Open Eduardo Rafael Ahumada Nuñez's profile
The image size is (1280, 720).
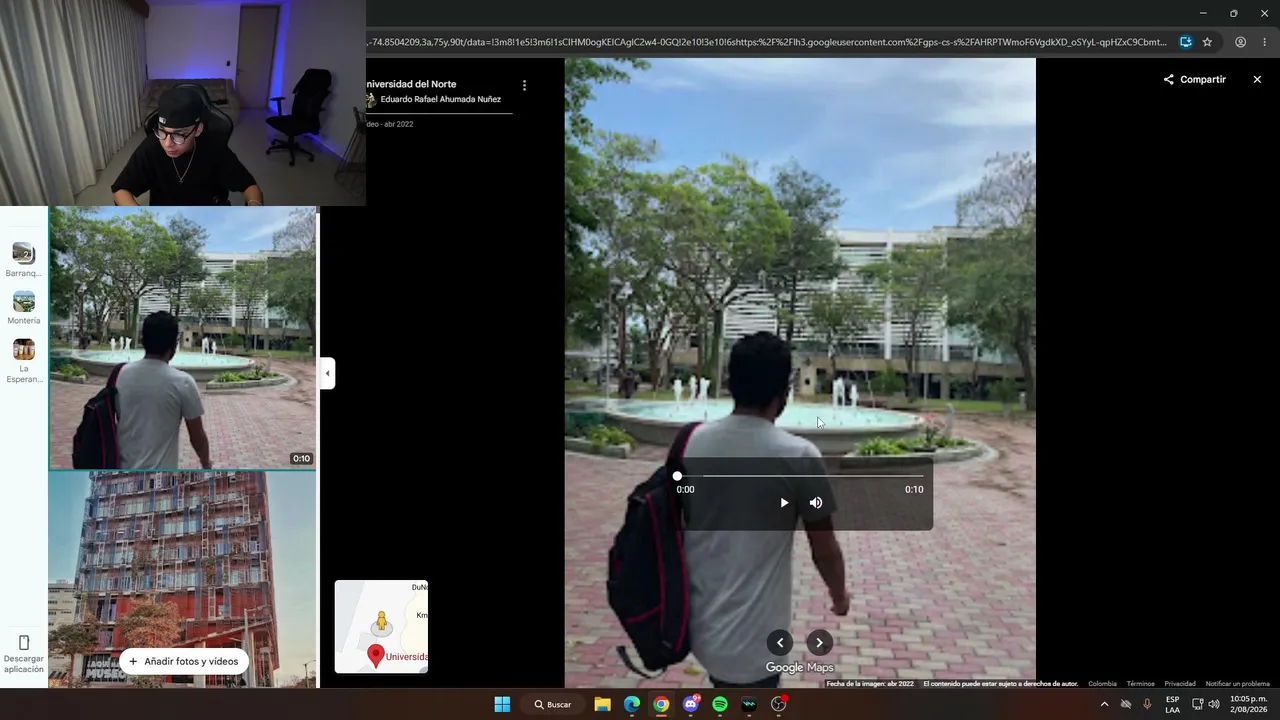pos(440,99)
